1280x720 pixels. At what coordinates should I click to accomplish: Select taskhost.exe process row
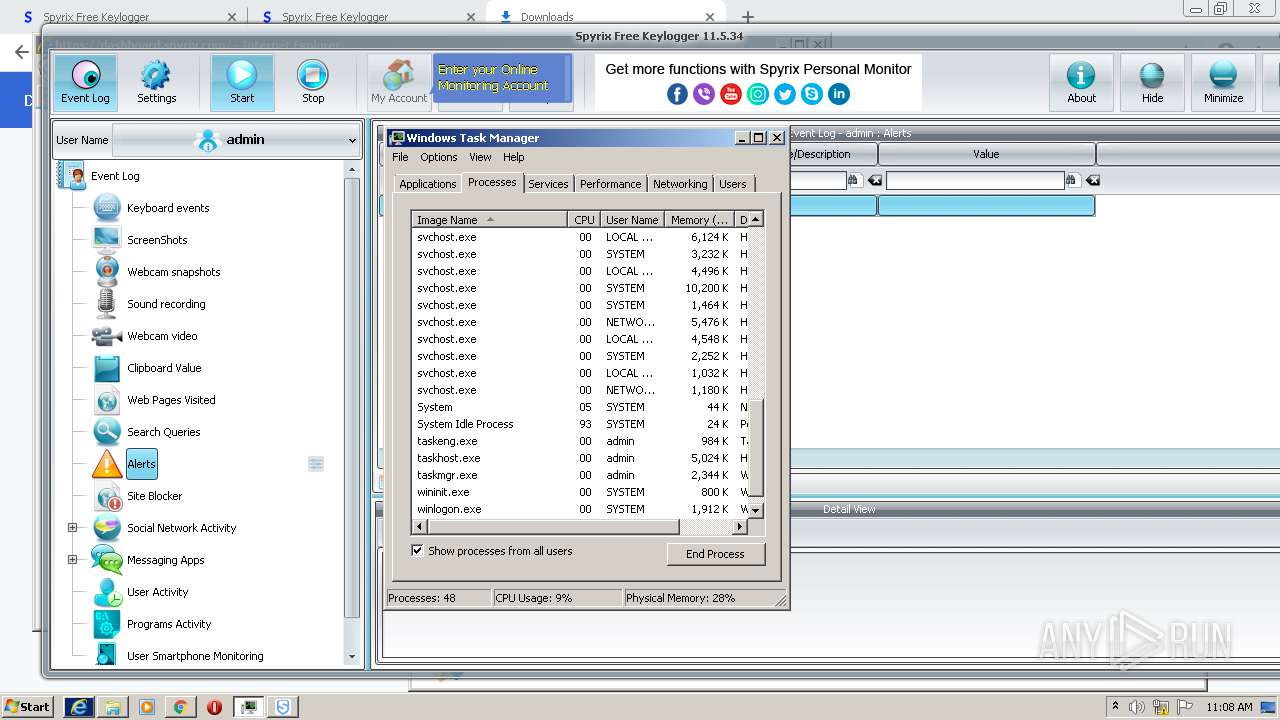[581, 458]
